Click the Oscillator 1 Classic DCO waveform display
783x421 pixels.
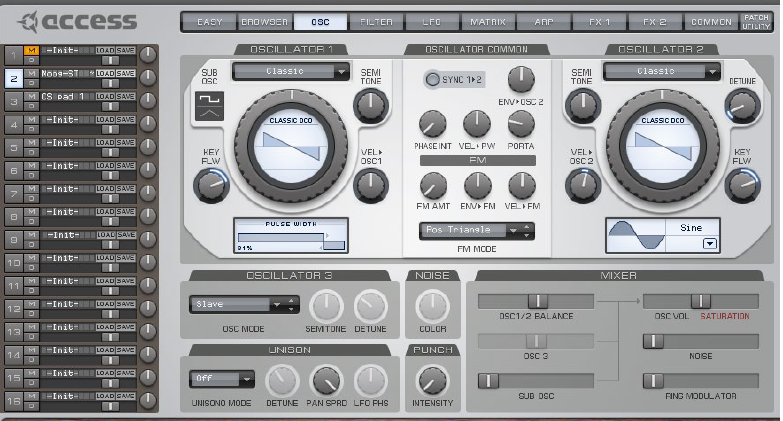291,147
